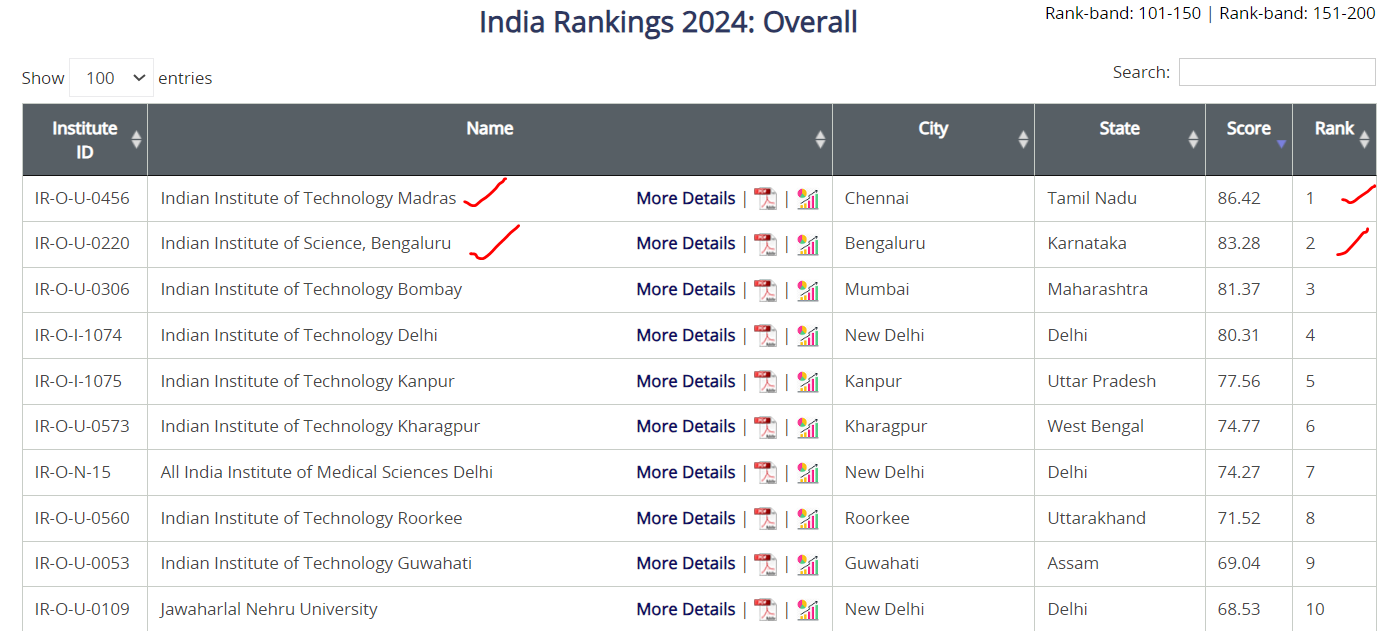View graph icon for IIT Bombay
Image resolution: width=1379 pixels, height=631 pixels.
pyautogui.click(x=808, y=290)
